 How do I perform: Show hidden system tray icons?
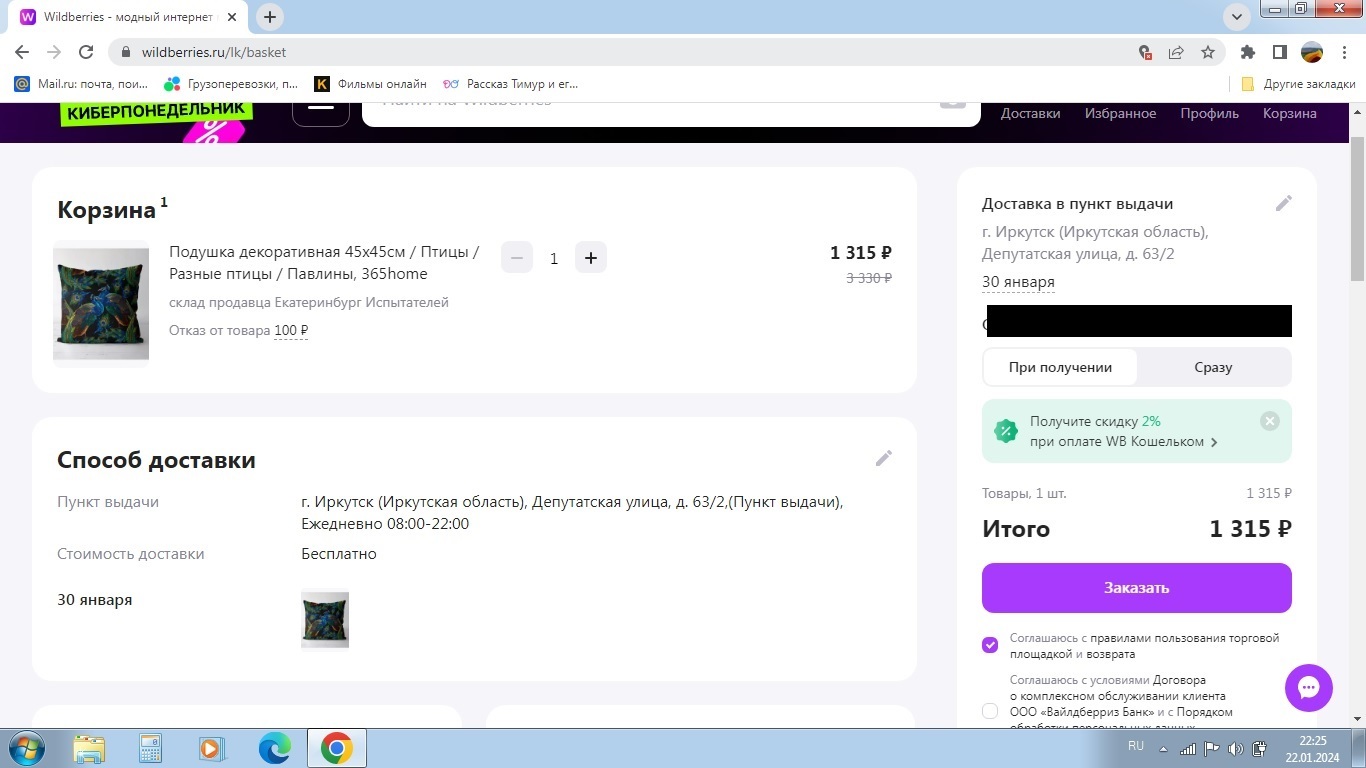[x=1163, y=748]
